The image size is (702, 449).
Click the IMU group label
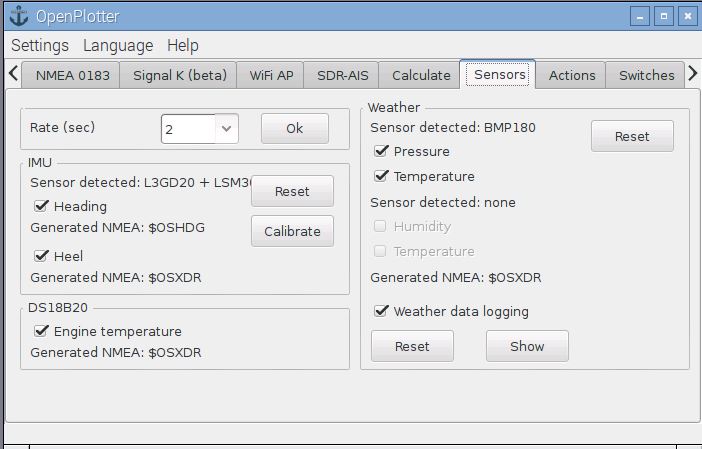[40, 162]
